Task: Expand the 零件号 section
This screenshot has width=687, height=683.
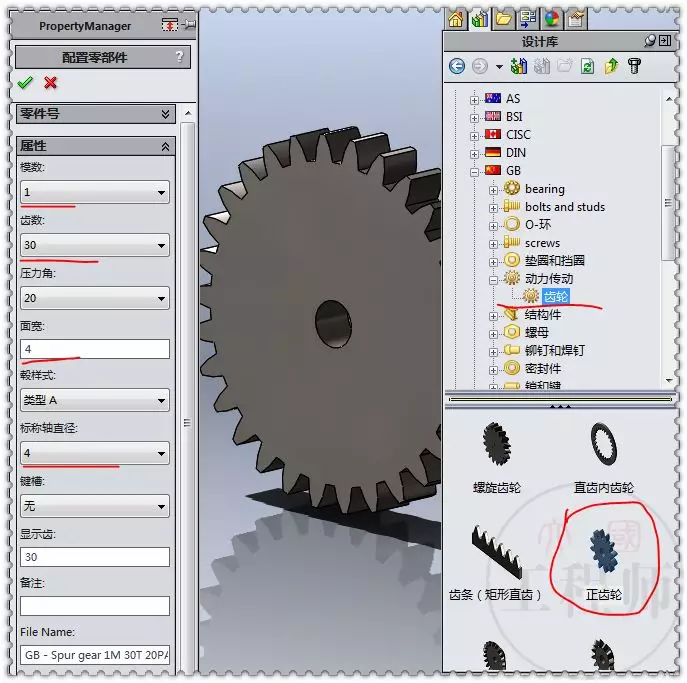Action: pos(165,114)
